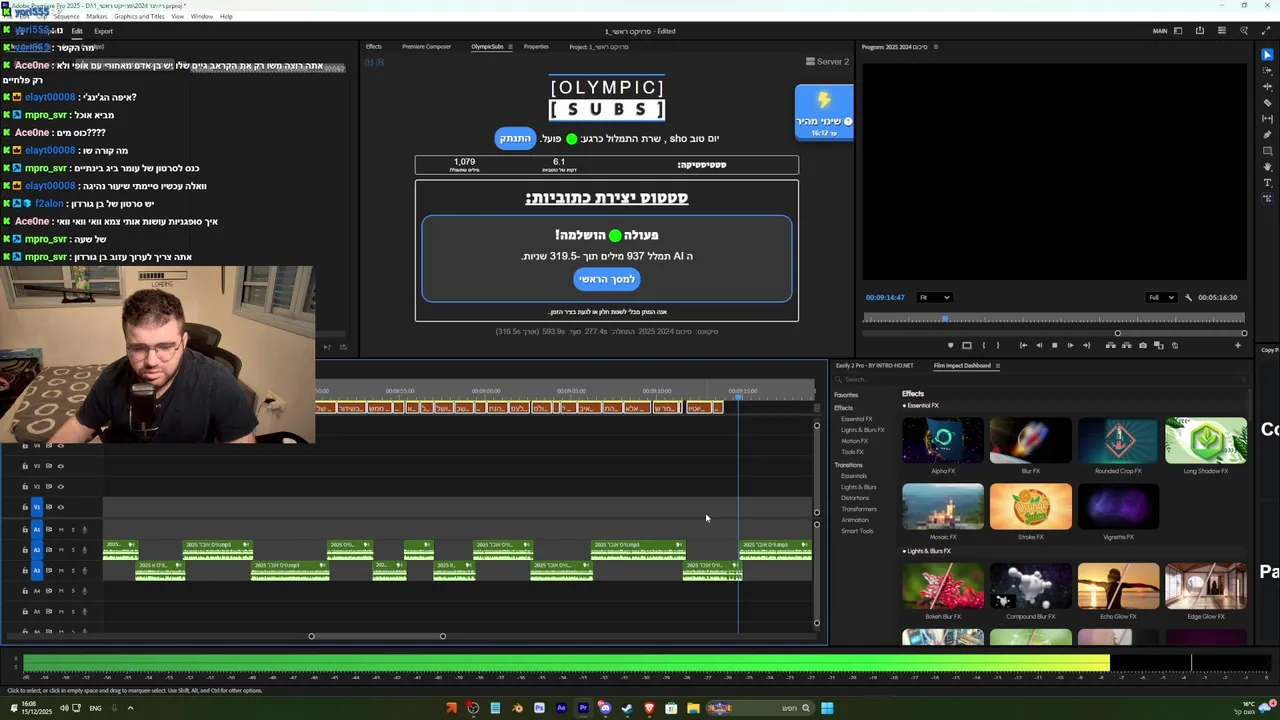Switch to the Effects panel tab

(373, 47)
